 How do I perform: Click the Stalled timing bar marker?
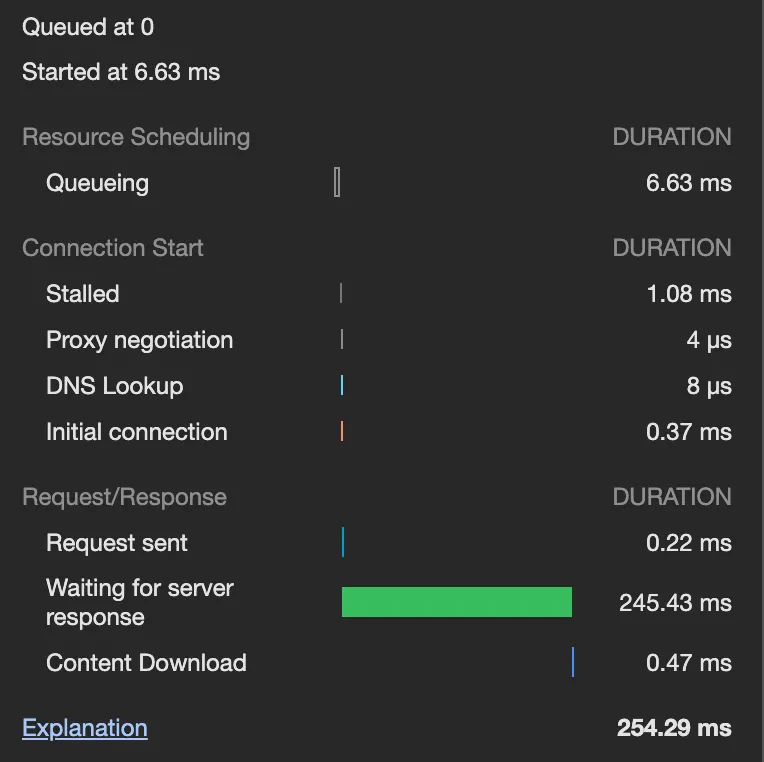point(341,294)
